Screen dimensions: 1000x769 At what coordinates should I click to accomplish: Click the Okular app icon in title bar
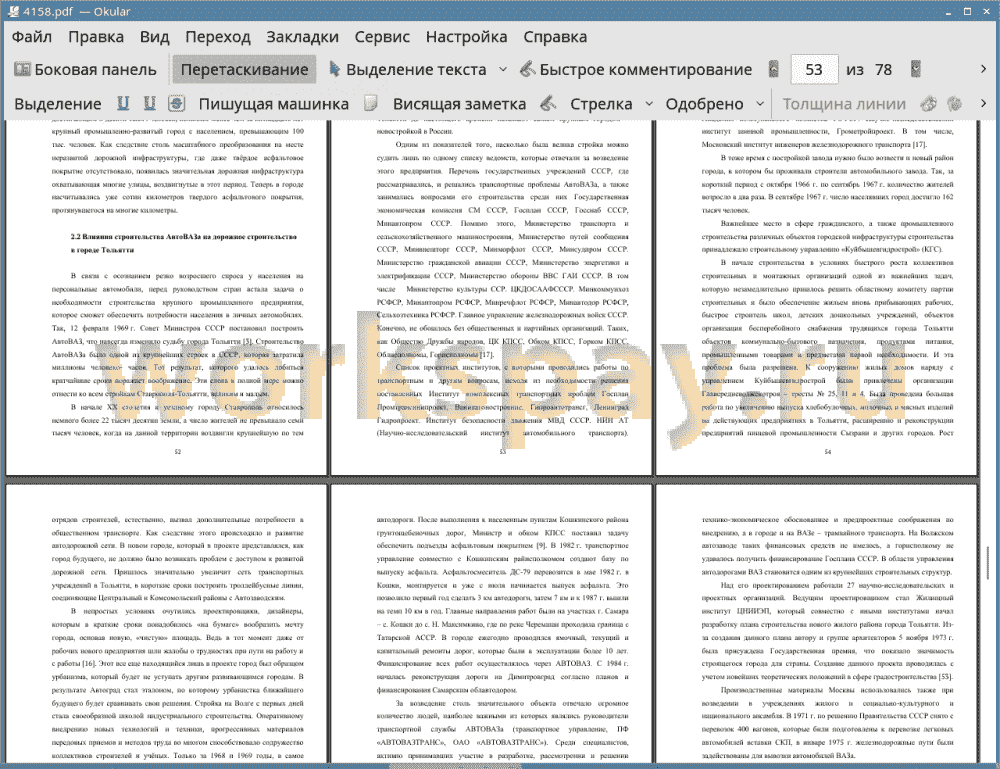click(12, 11)
